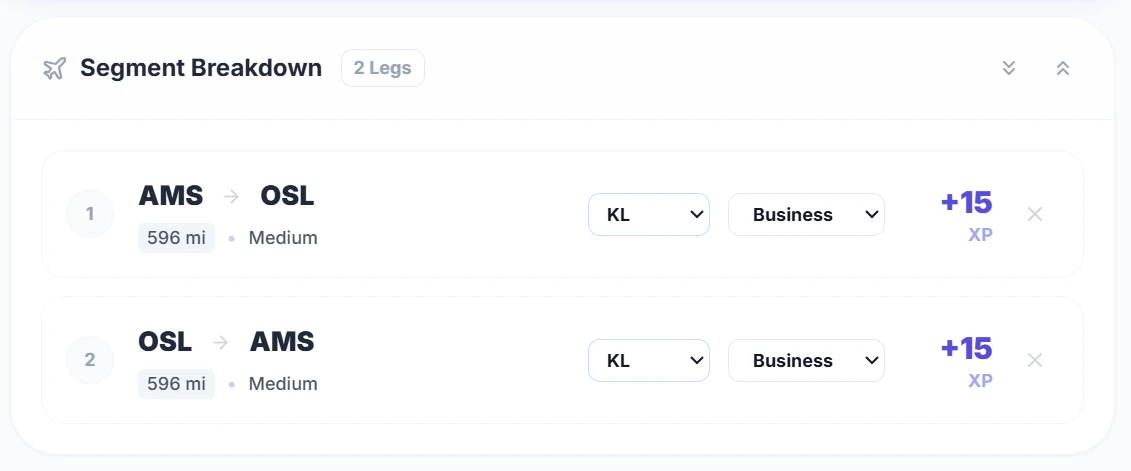Click the Medium label on the first leg
This screenshot has height=471, width=1131.
(283, 238)
